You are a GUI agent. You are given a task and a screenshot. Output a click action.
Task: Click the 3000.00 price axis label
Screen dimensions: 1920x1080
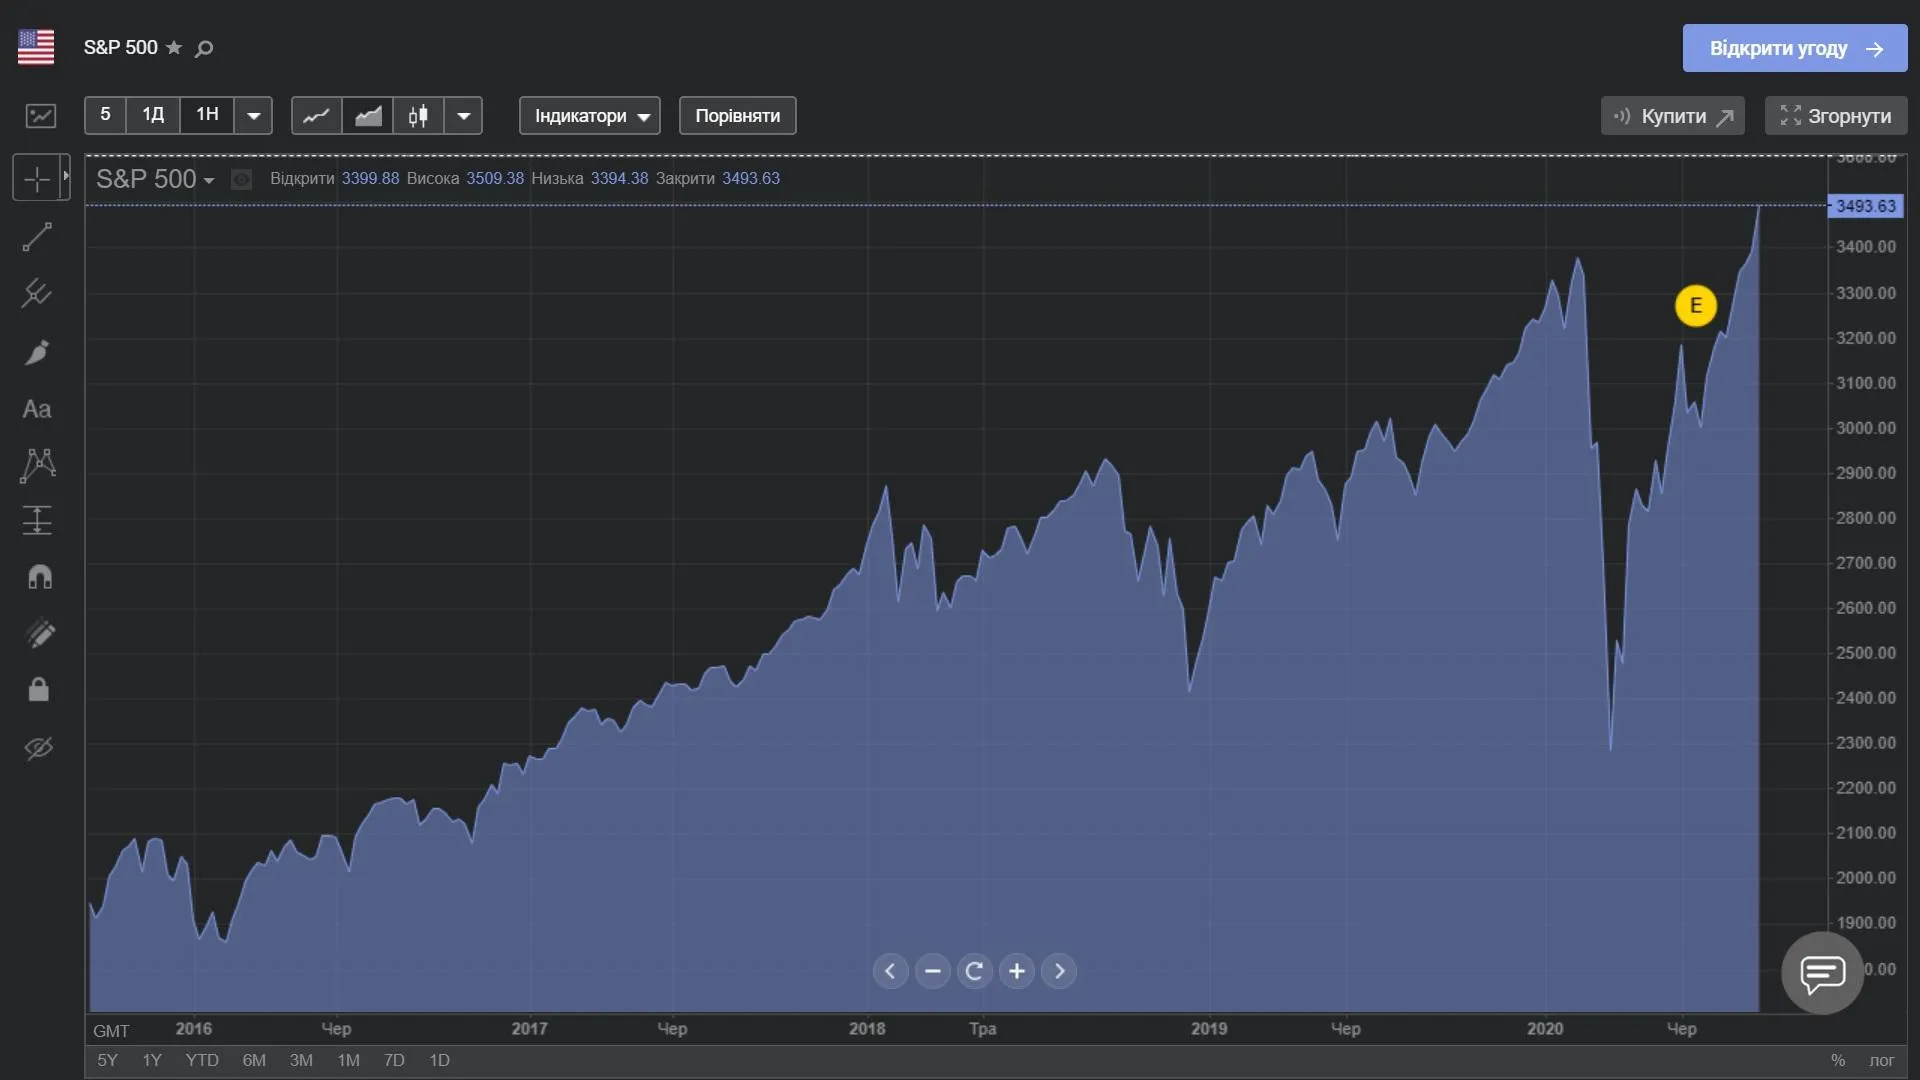click(1866, 428)
